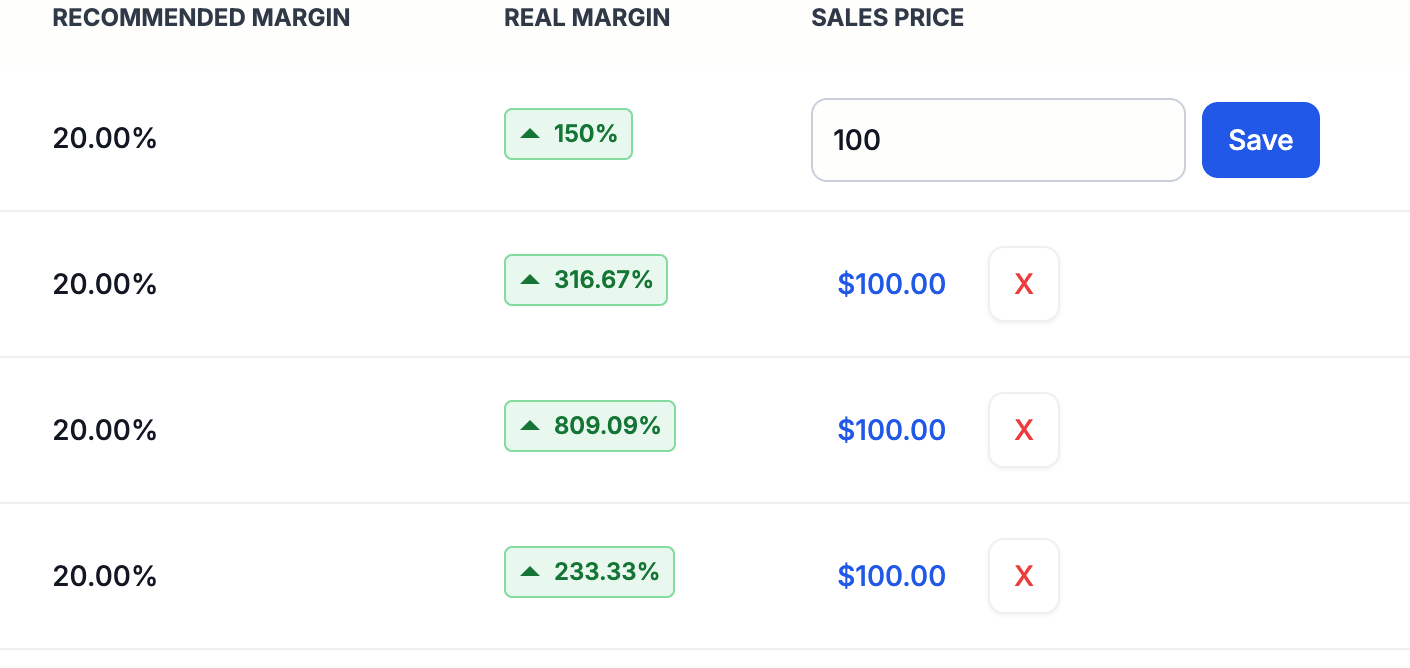1410x668 pixels.
Task: Click the 150% margin value text
Action: (586, 134)
